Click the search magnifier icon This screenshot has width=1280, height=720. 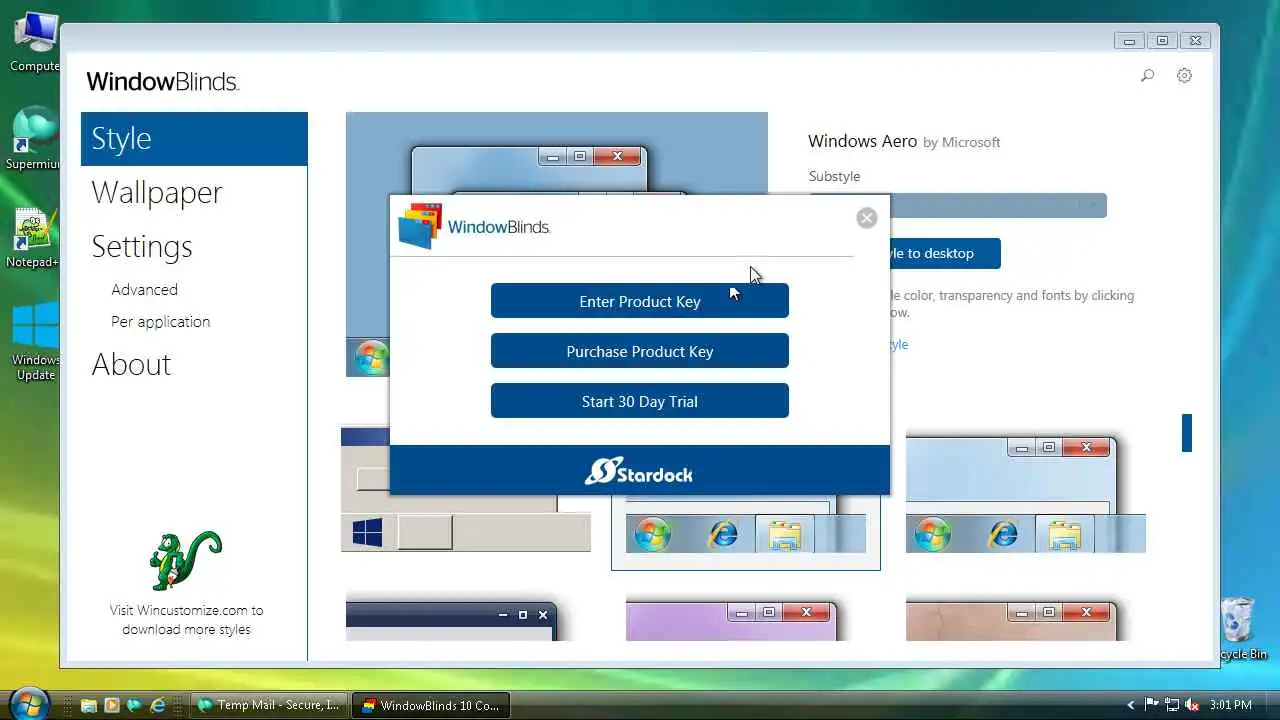(x=1148, y=75)
